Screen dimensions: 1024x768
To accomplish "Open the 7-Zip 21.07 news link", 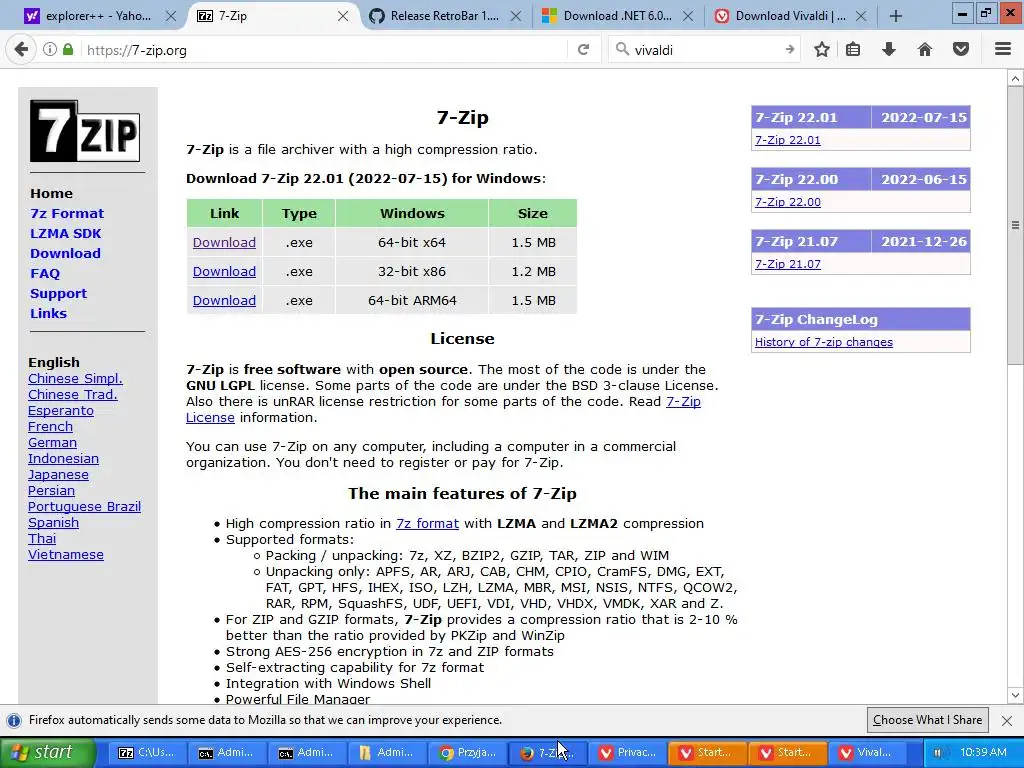I will 788,264.
